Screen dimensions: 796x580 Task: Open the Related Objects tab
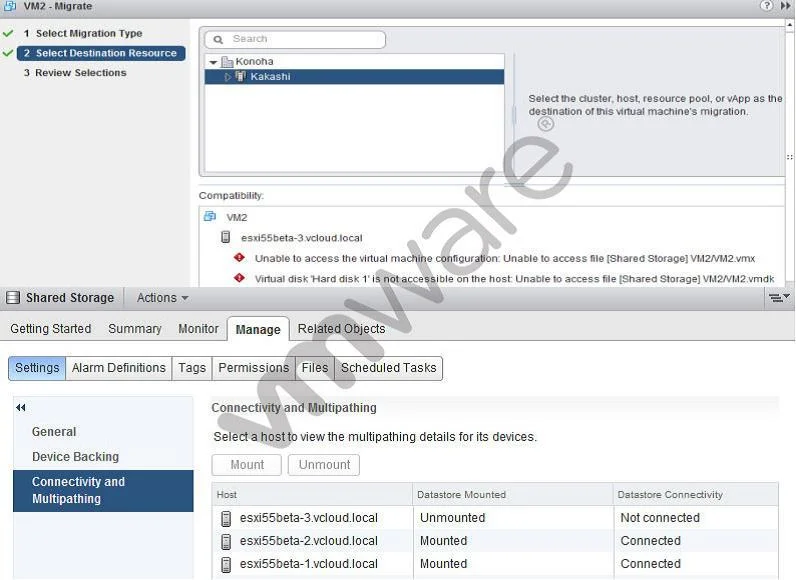click(341, 329)
